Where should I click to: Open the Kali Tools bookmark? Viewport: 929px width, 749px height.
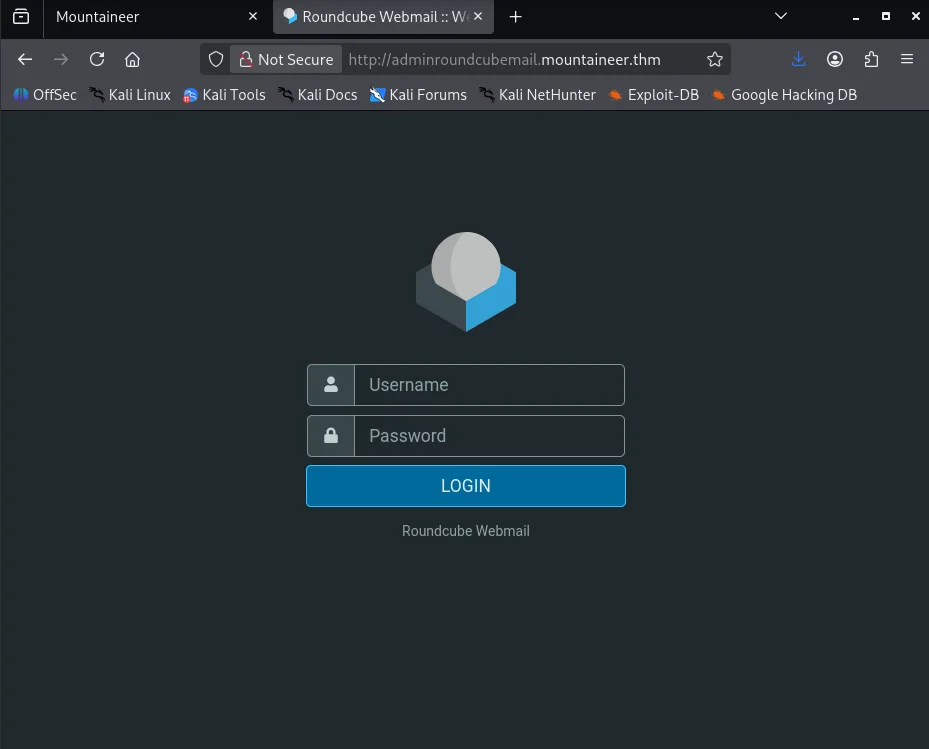click(x=224, y=95)
